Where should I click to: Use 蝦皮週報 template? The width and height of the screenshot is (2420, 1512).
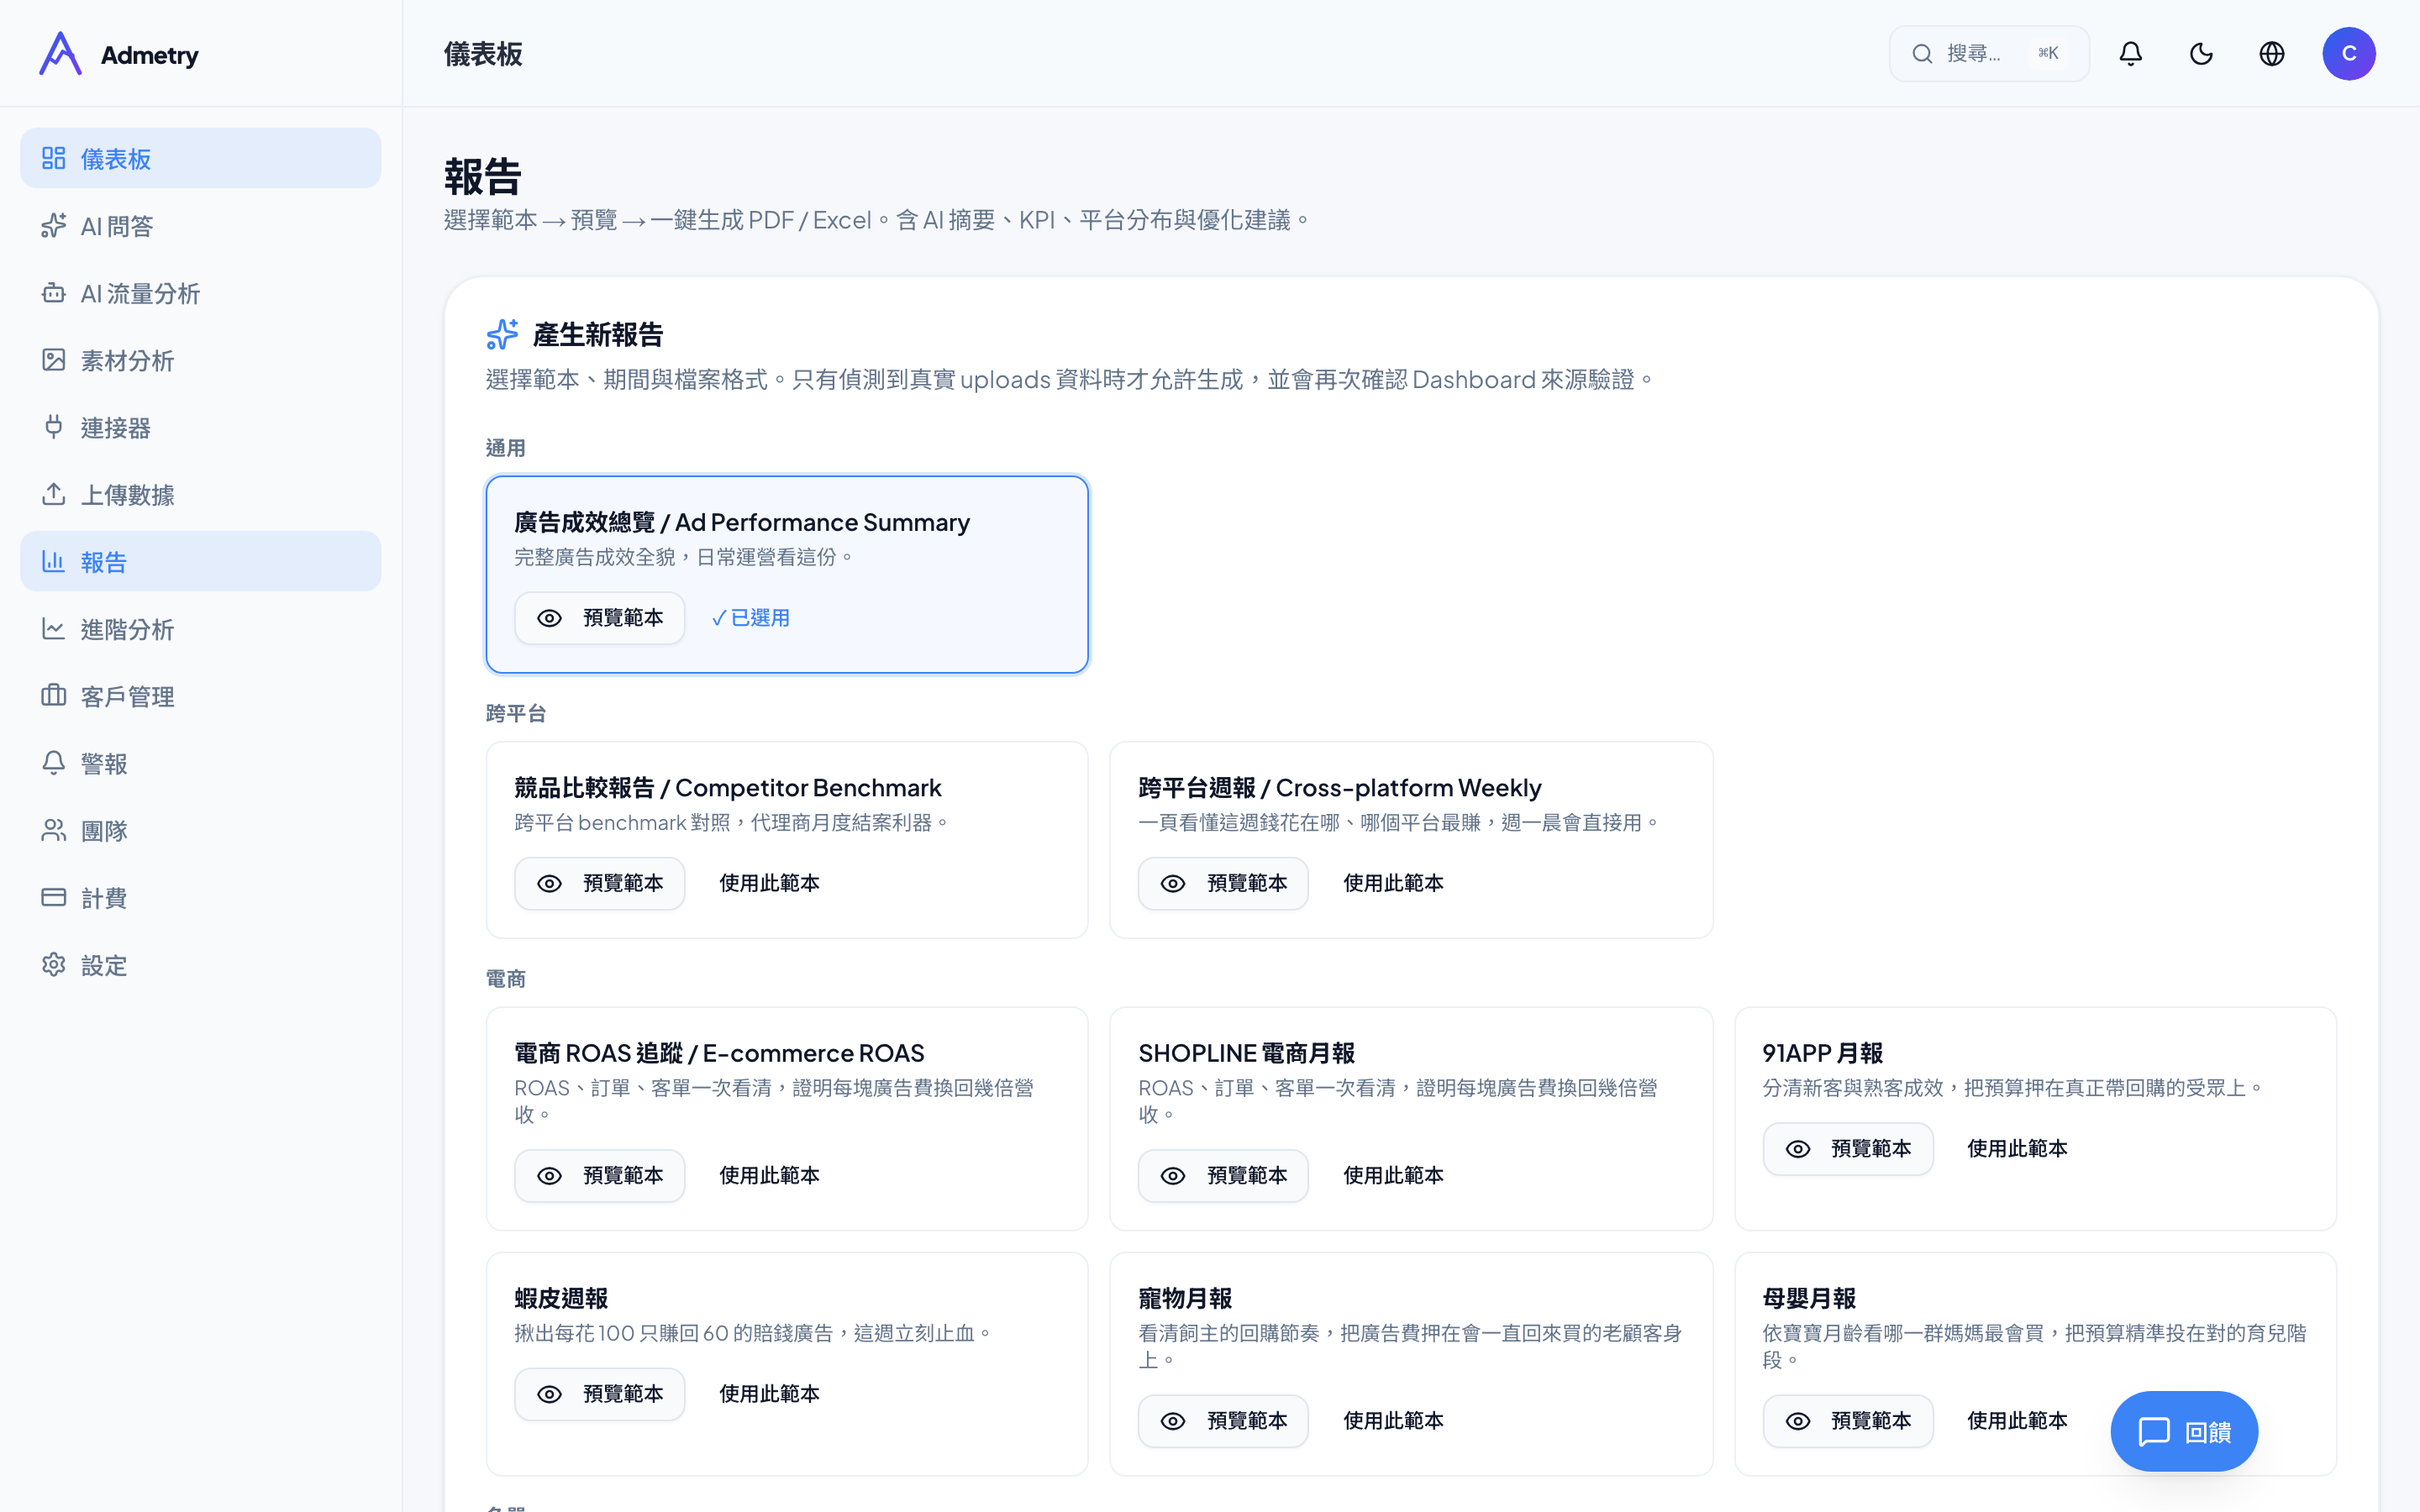769,1394
